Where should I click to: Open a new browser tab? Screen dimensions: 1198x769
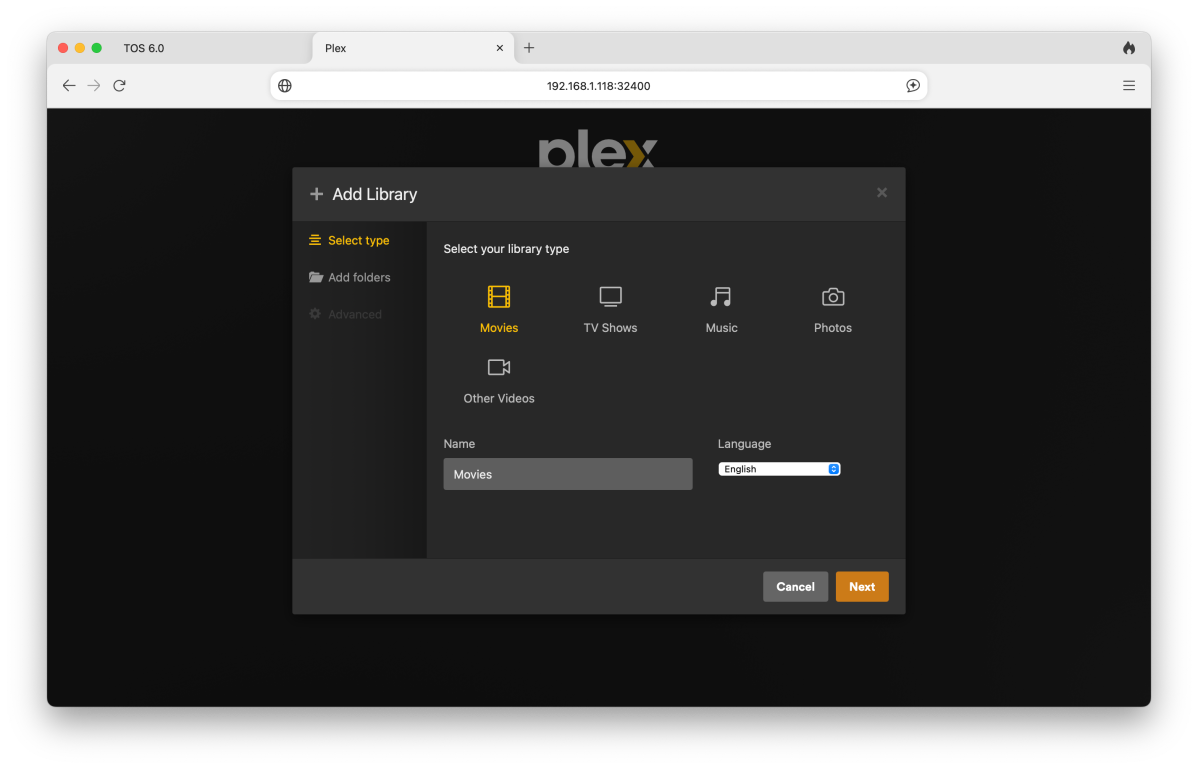pos(529,48)
